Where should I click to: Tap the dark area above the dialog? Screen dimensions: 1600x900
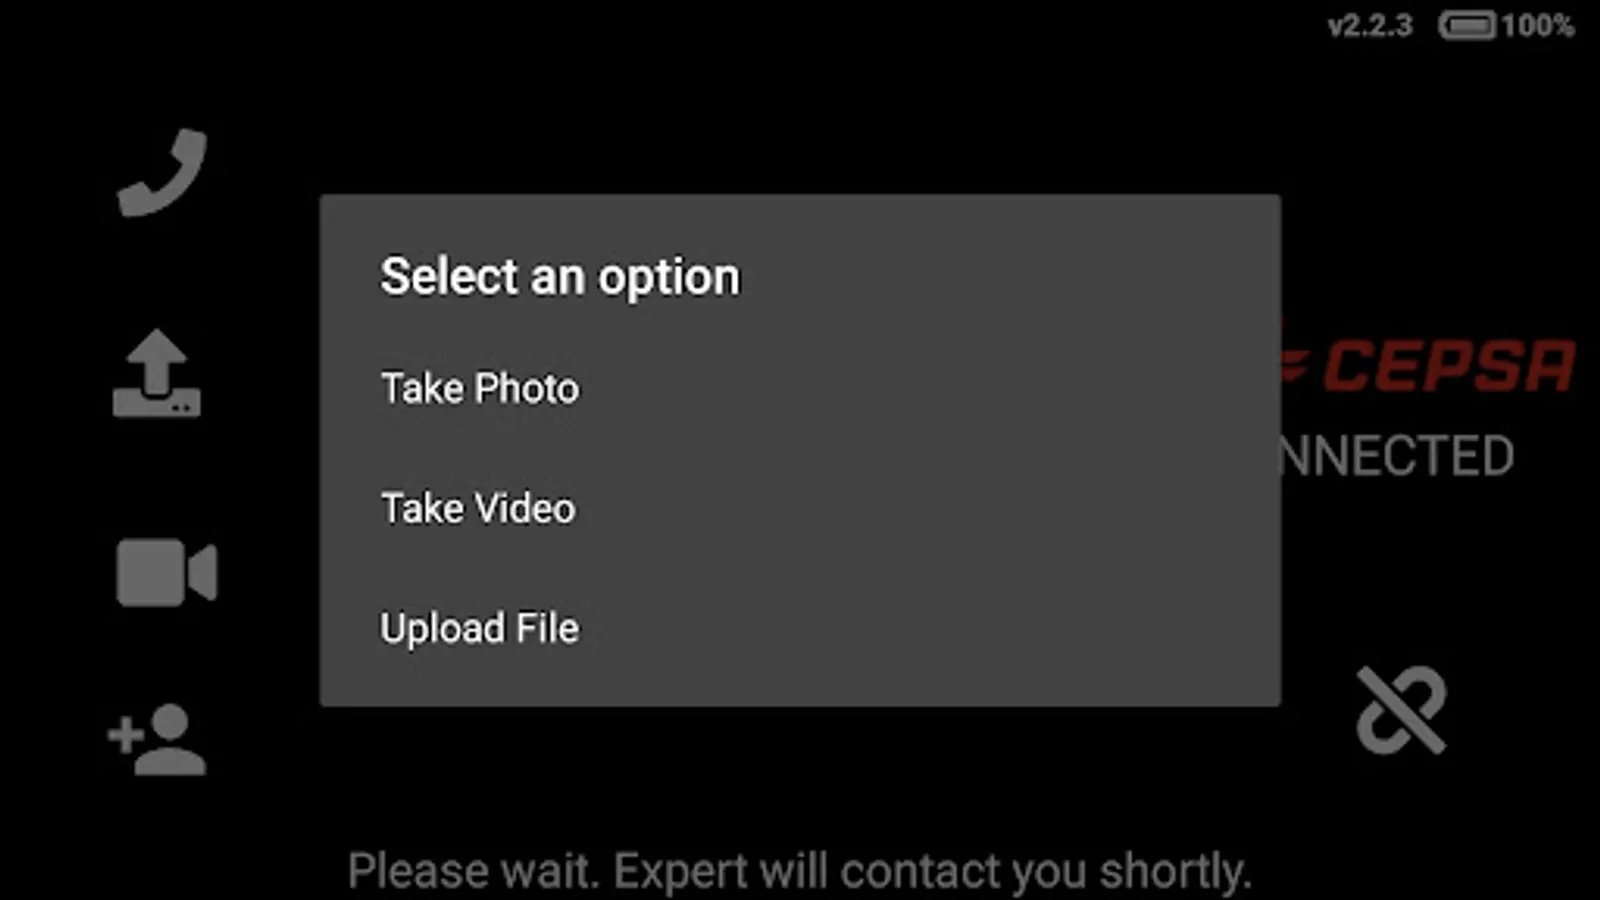[800, 100]
